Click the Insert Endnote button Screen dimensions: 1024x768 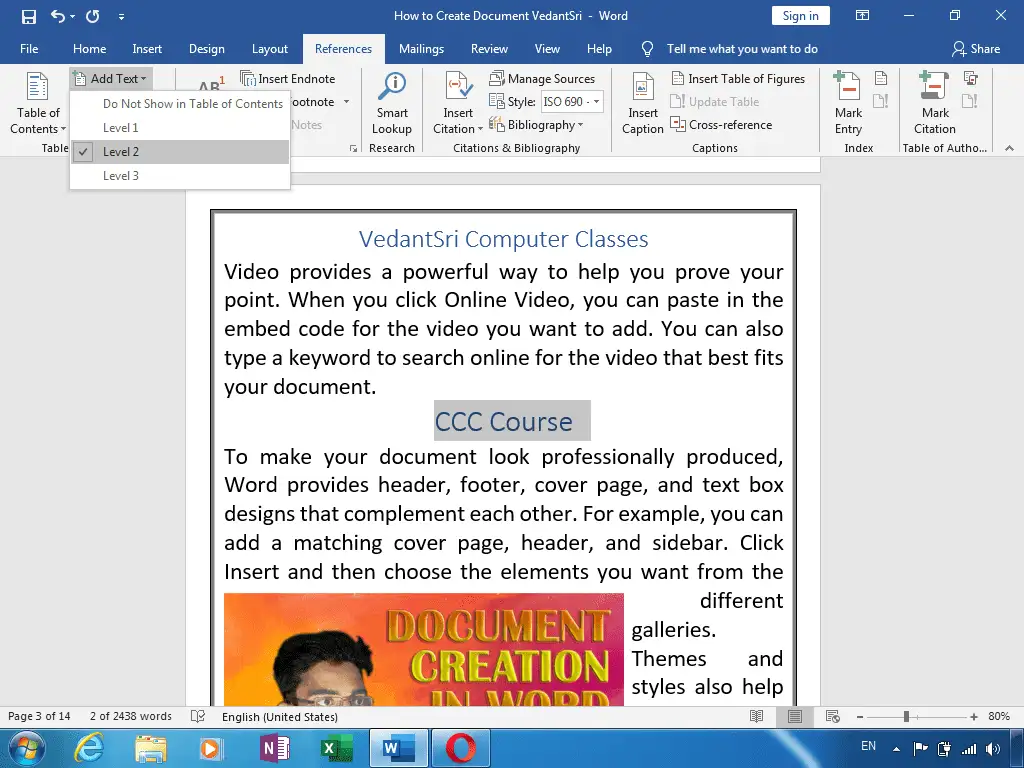[288, 79]
